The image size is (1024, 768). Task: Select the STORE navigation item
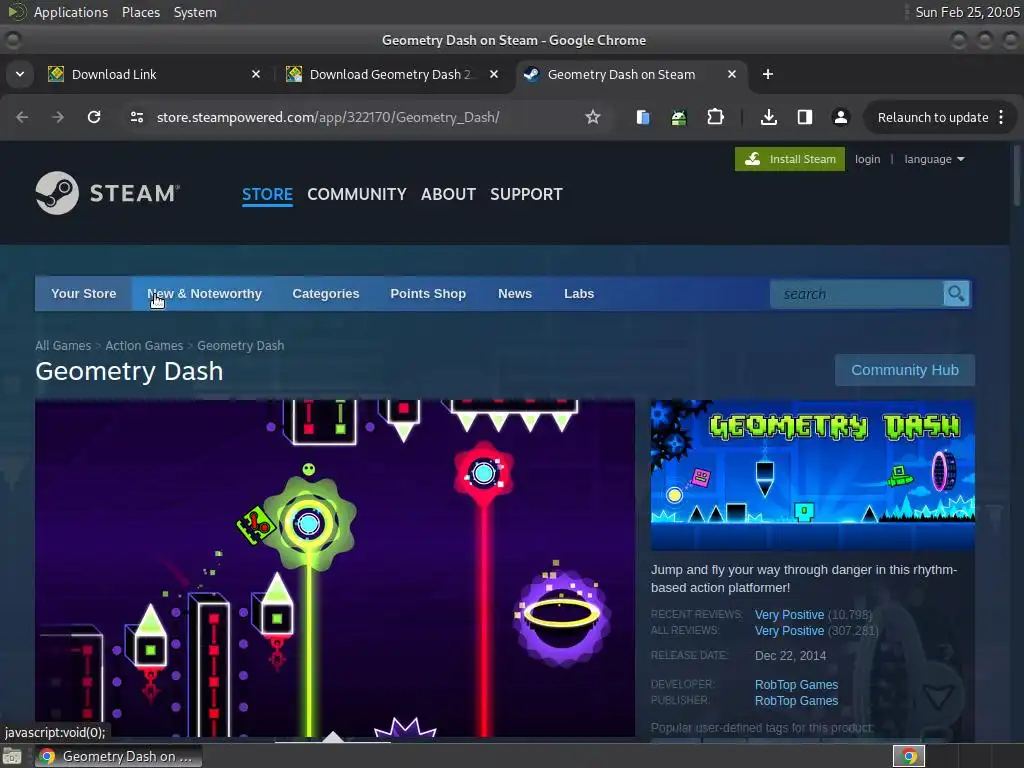(x=267, y=194)
